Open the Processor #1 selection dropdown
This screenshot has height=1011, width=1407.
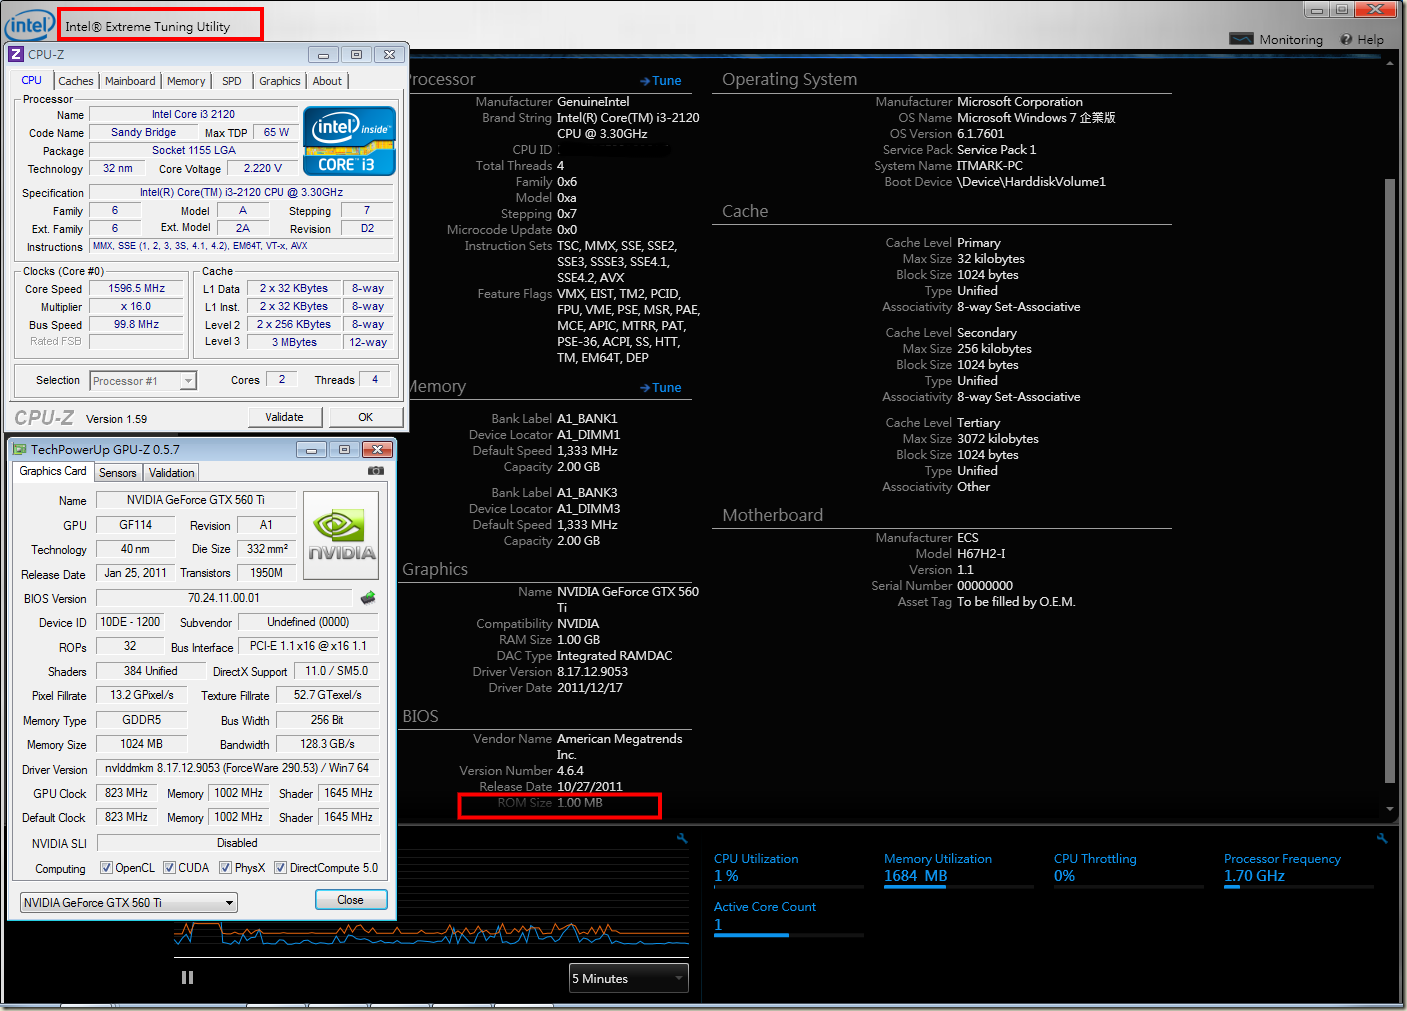tap(143, 381)
